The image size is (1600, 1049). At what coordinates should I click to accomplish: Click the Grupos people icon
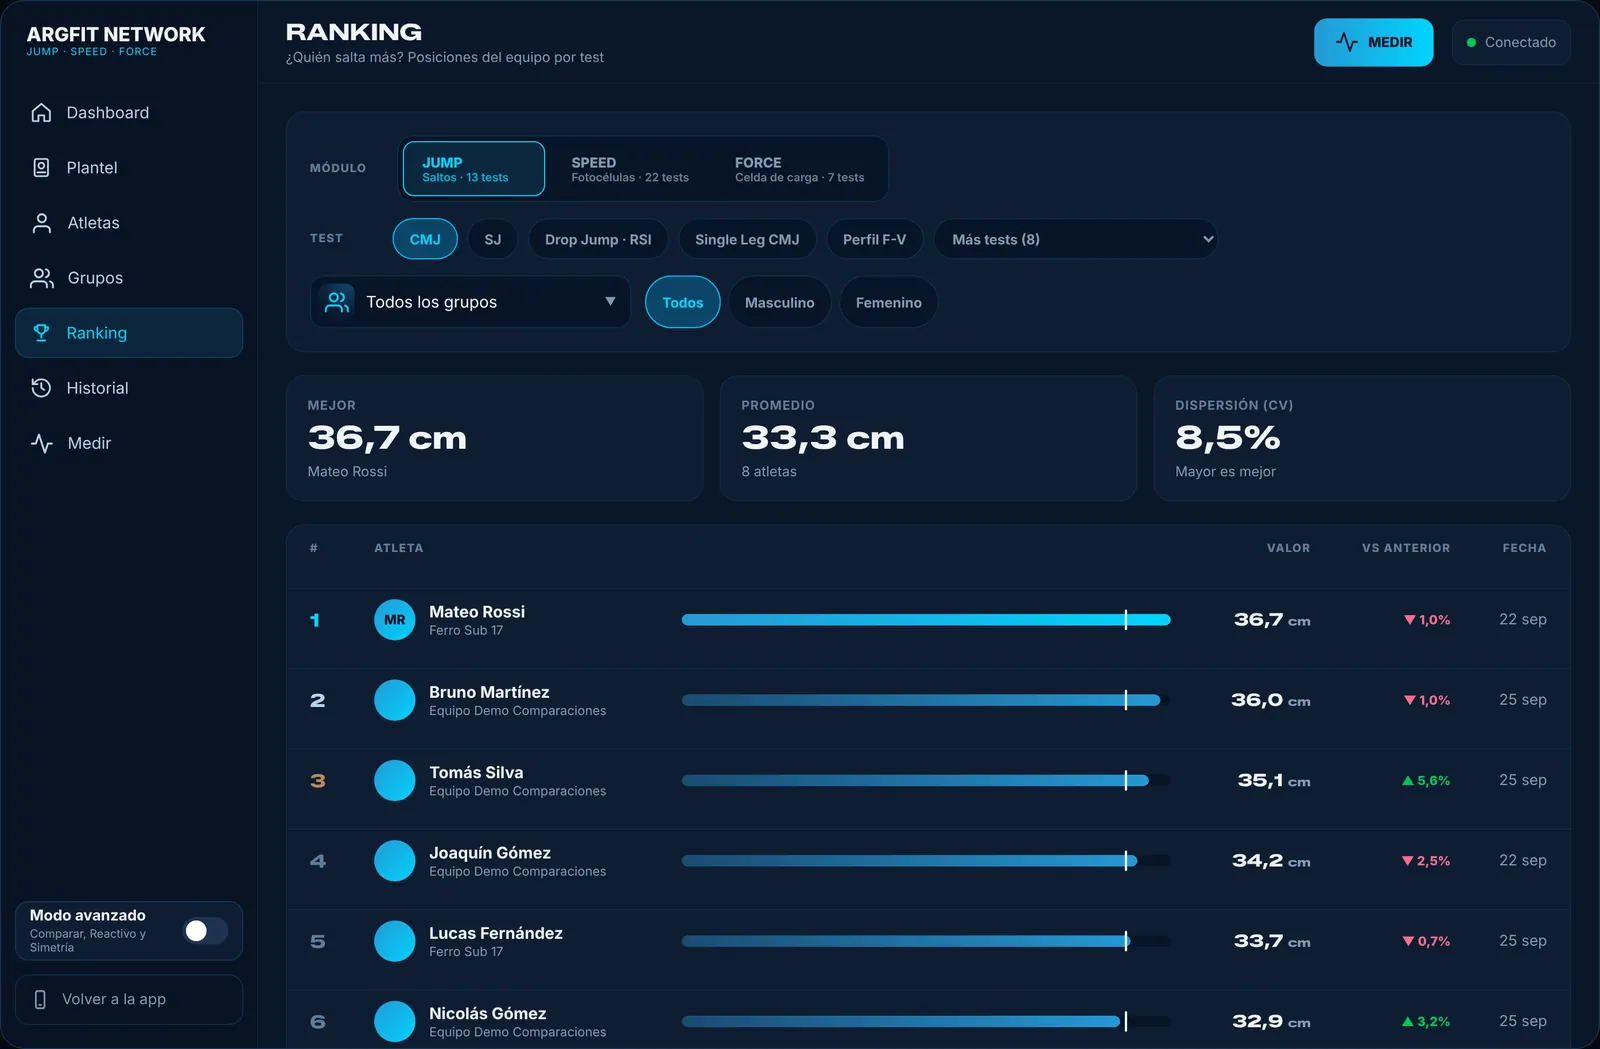click(41, 278)
